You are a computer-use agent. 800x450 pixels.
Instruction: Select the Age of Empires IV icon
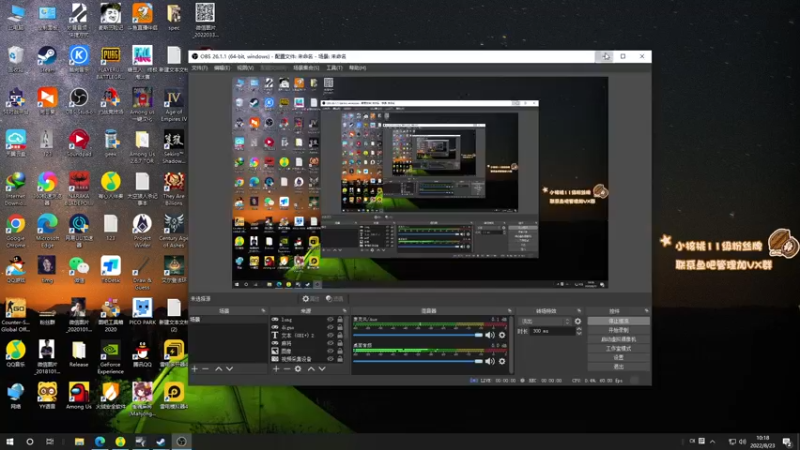173,105
